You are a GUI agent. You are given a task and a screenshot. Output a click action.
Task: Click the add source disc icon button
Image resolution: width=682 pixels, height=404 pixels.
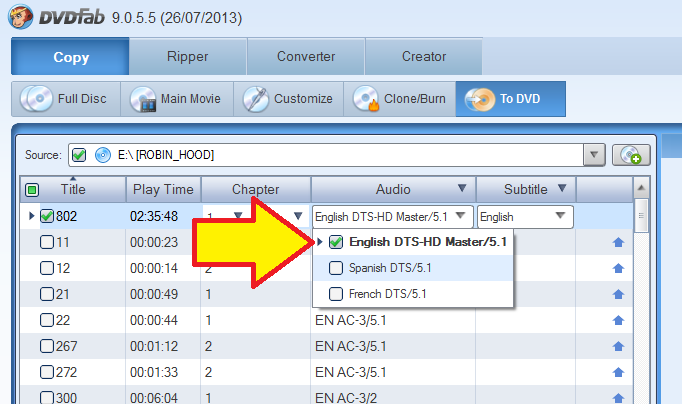[631, 155]
